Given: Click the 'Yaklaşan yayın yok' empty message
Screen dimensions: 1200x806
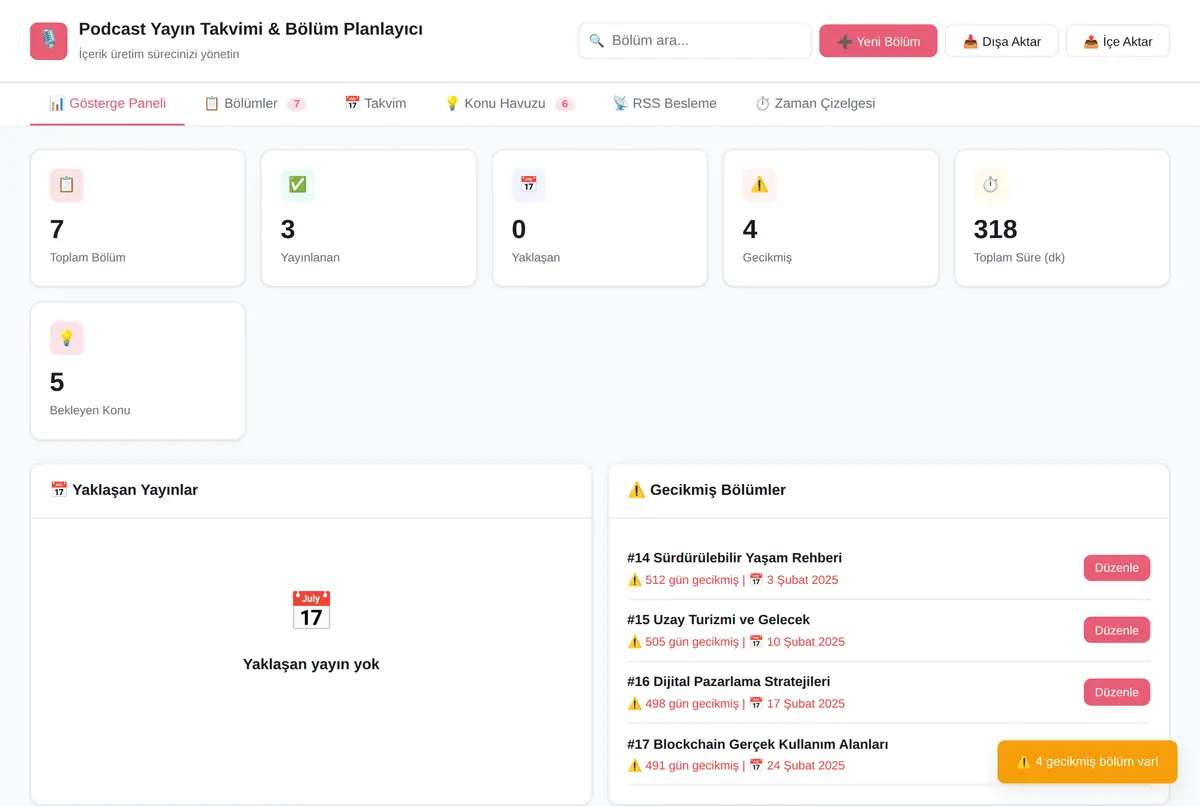Looking at the screenshot, I should coord(311,664).
